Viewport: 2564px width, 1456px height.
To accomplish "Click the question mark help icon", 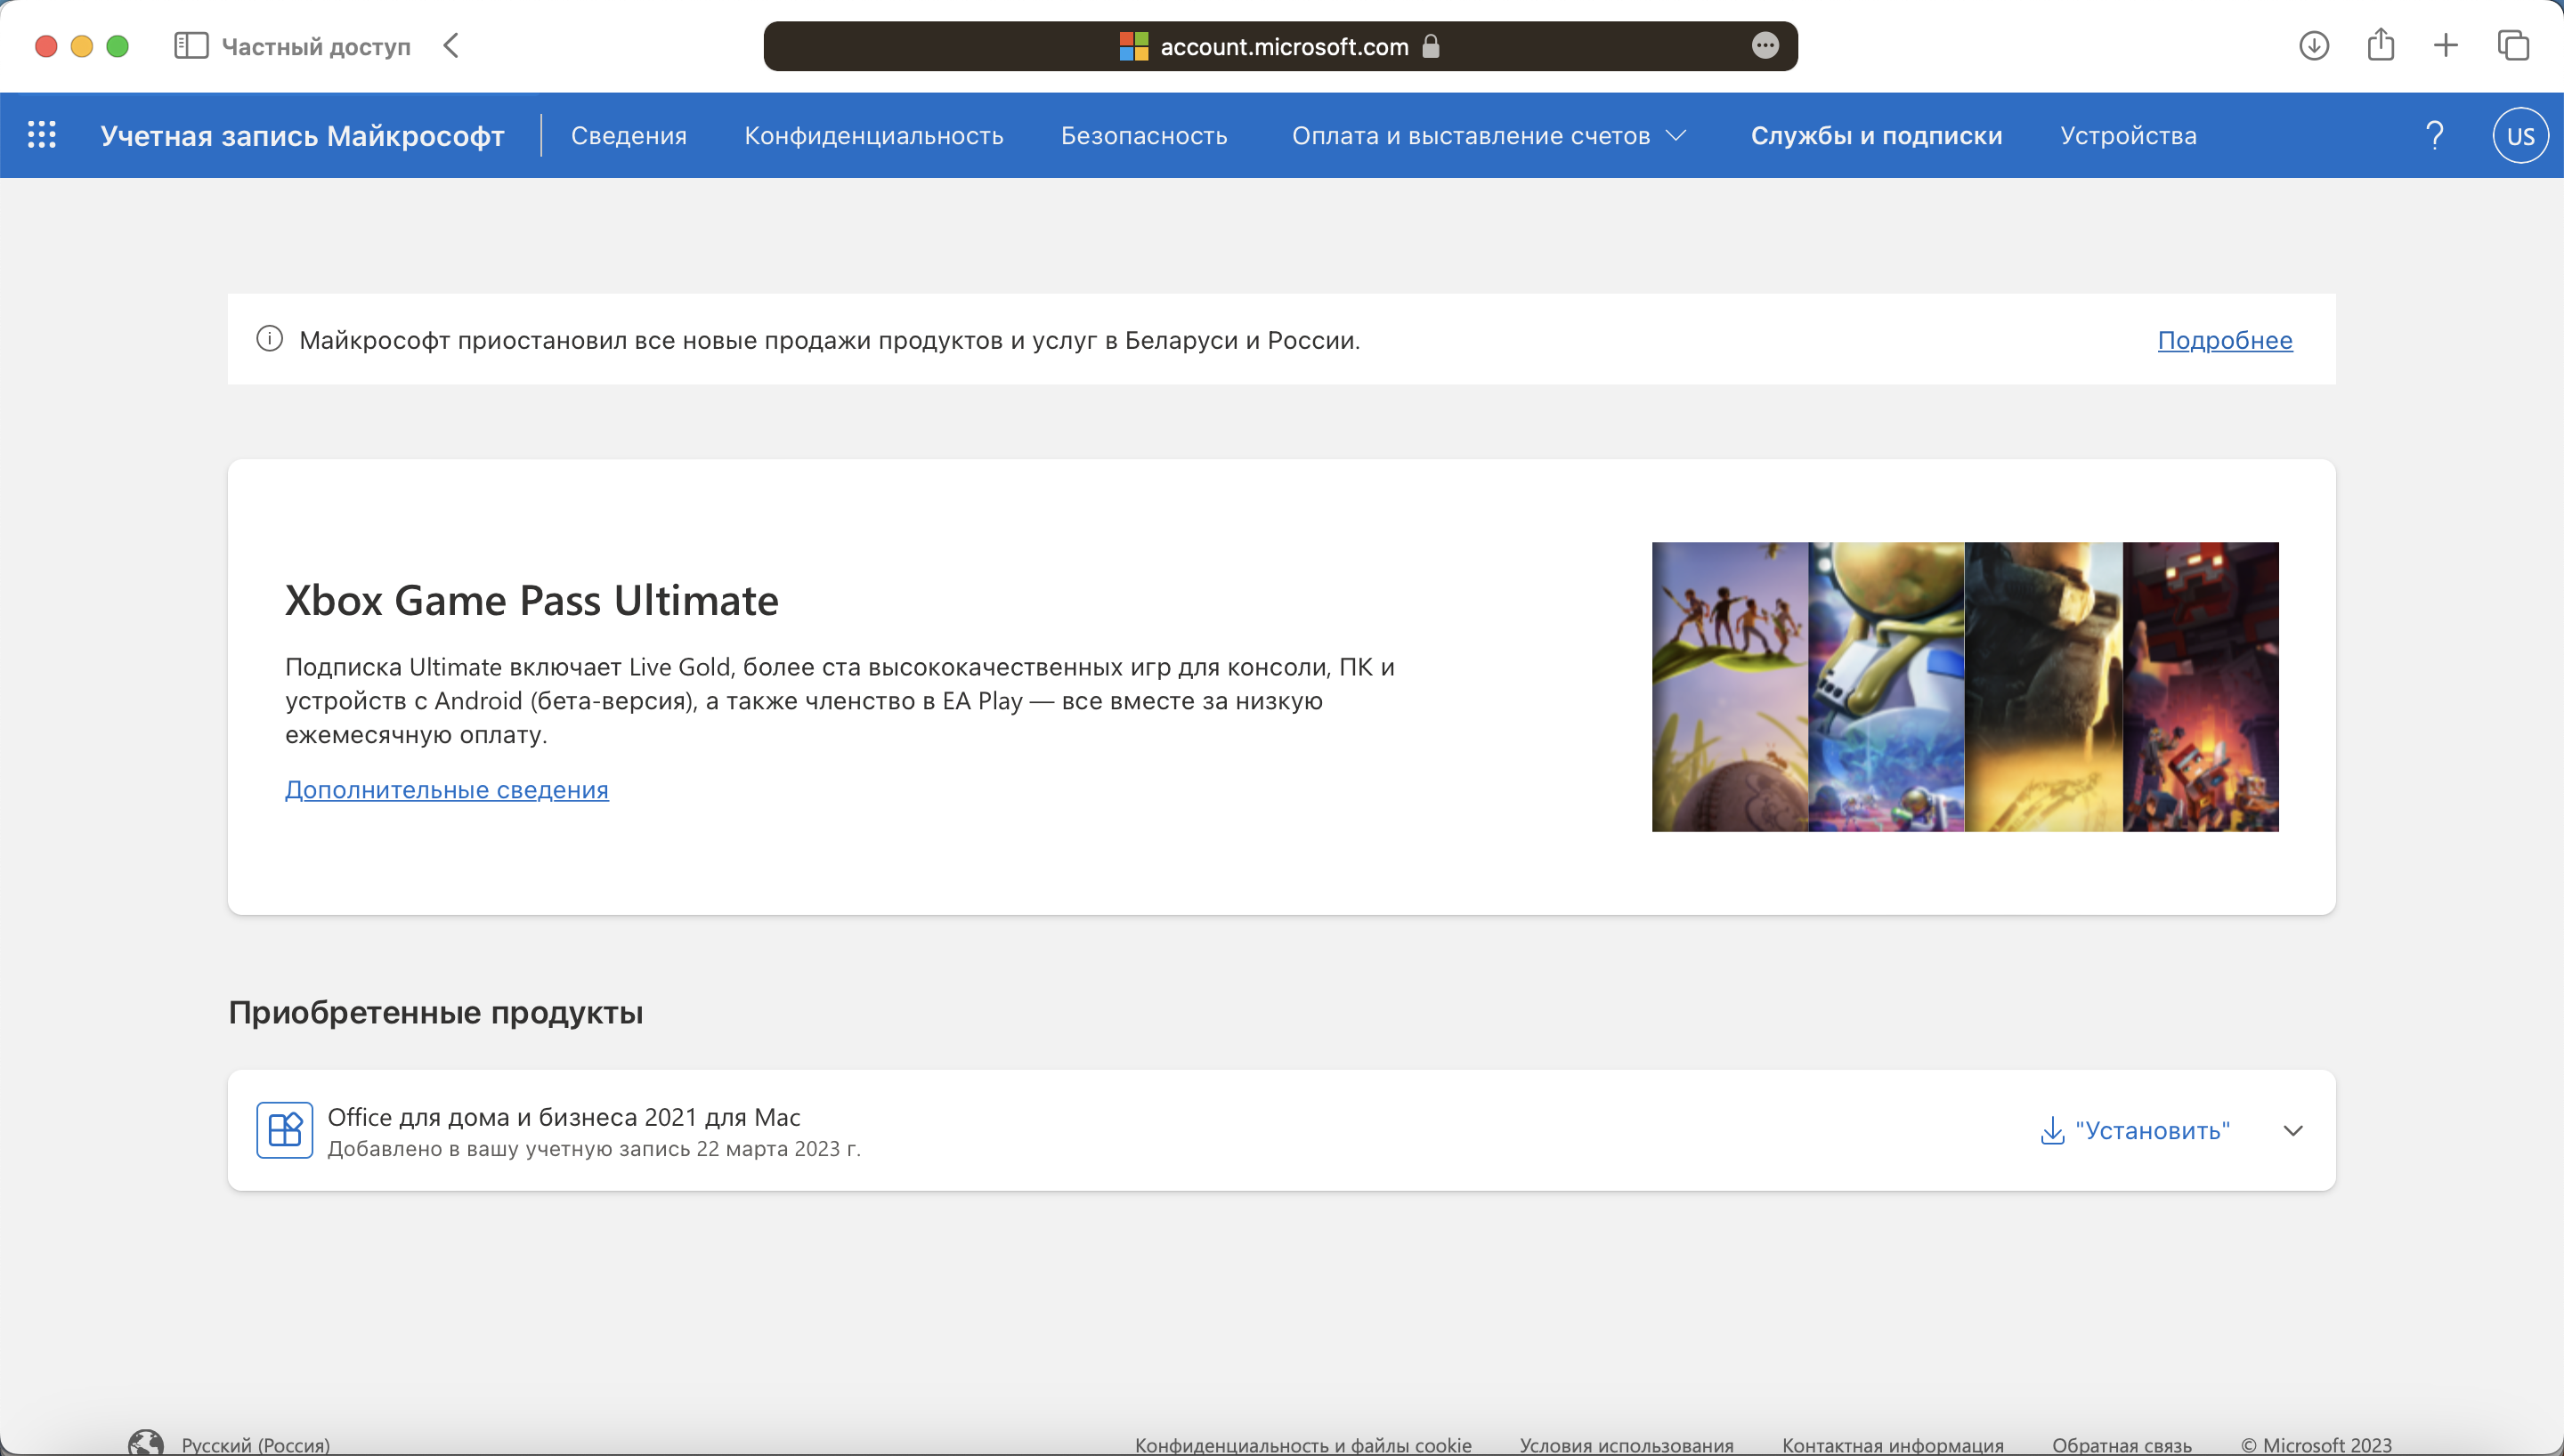I will click(2435, 135).
